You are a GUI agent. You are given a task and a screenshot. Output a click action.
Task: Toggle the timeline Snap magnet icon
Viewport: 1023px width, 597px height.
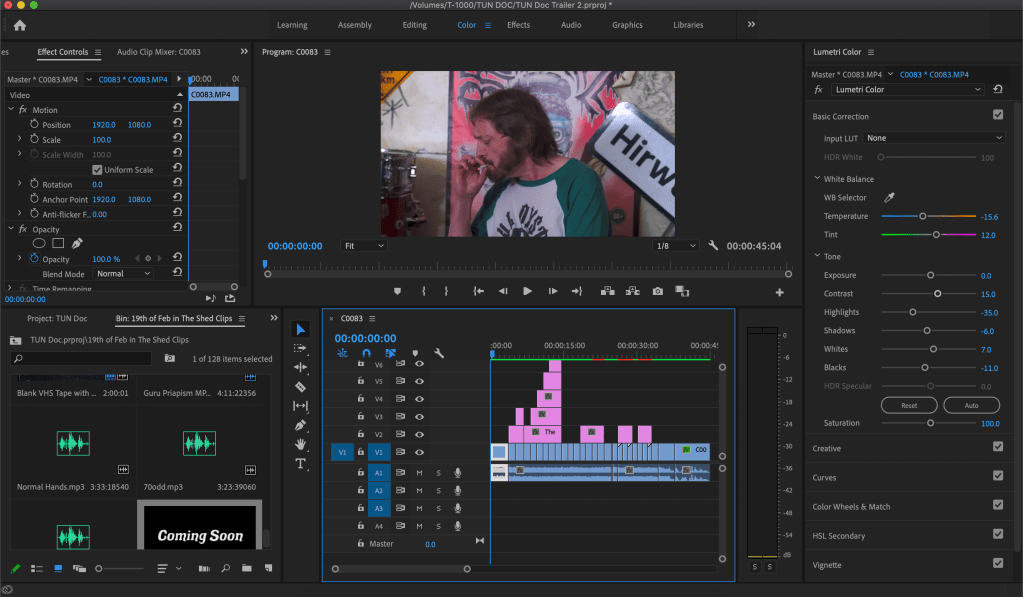point(366,353)
